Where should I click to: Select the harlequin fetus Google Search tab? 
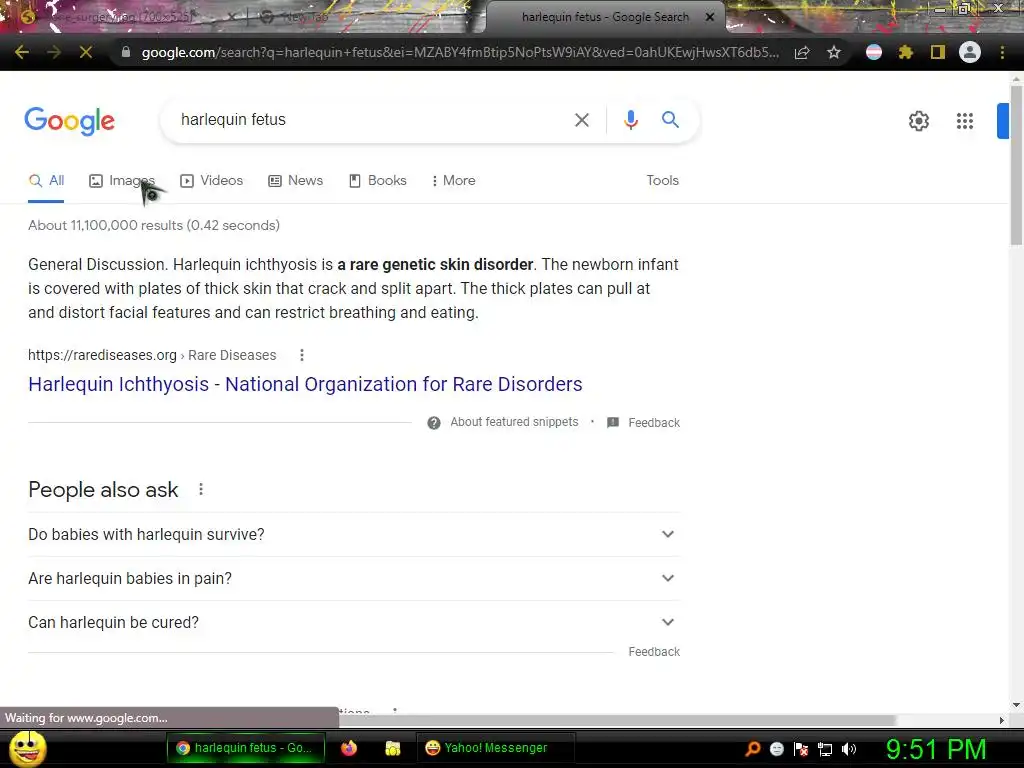(605, 18)
